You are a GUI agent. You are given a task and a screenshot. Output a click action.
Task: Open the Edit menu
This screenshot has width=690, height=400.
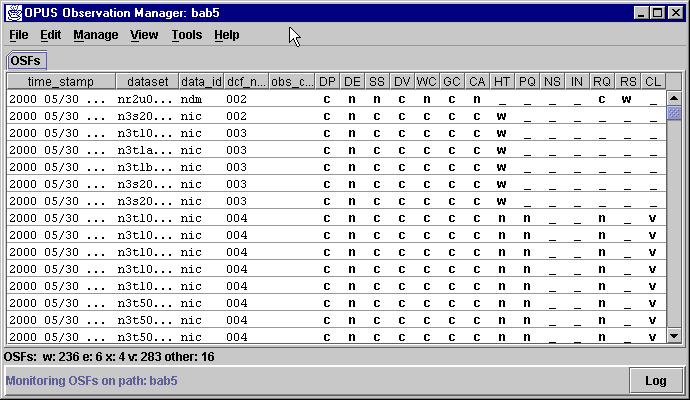(x=50, y=35)
